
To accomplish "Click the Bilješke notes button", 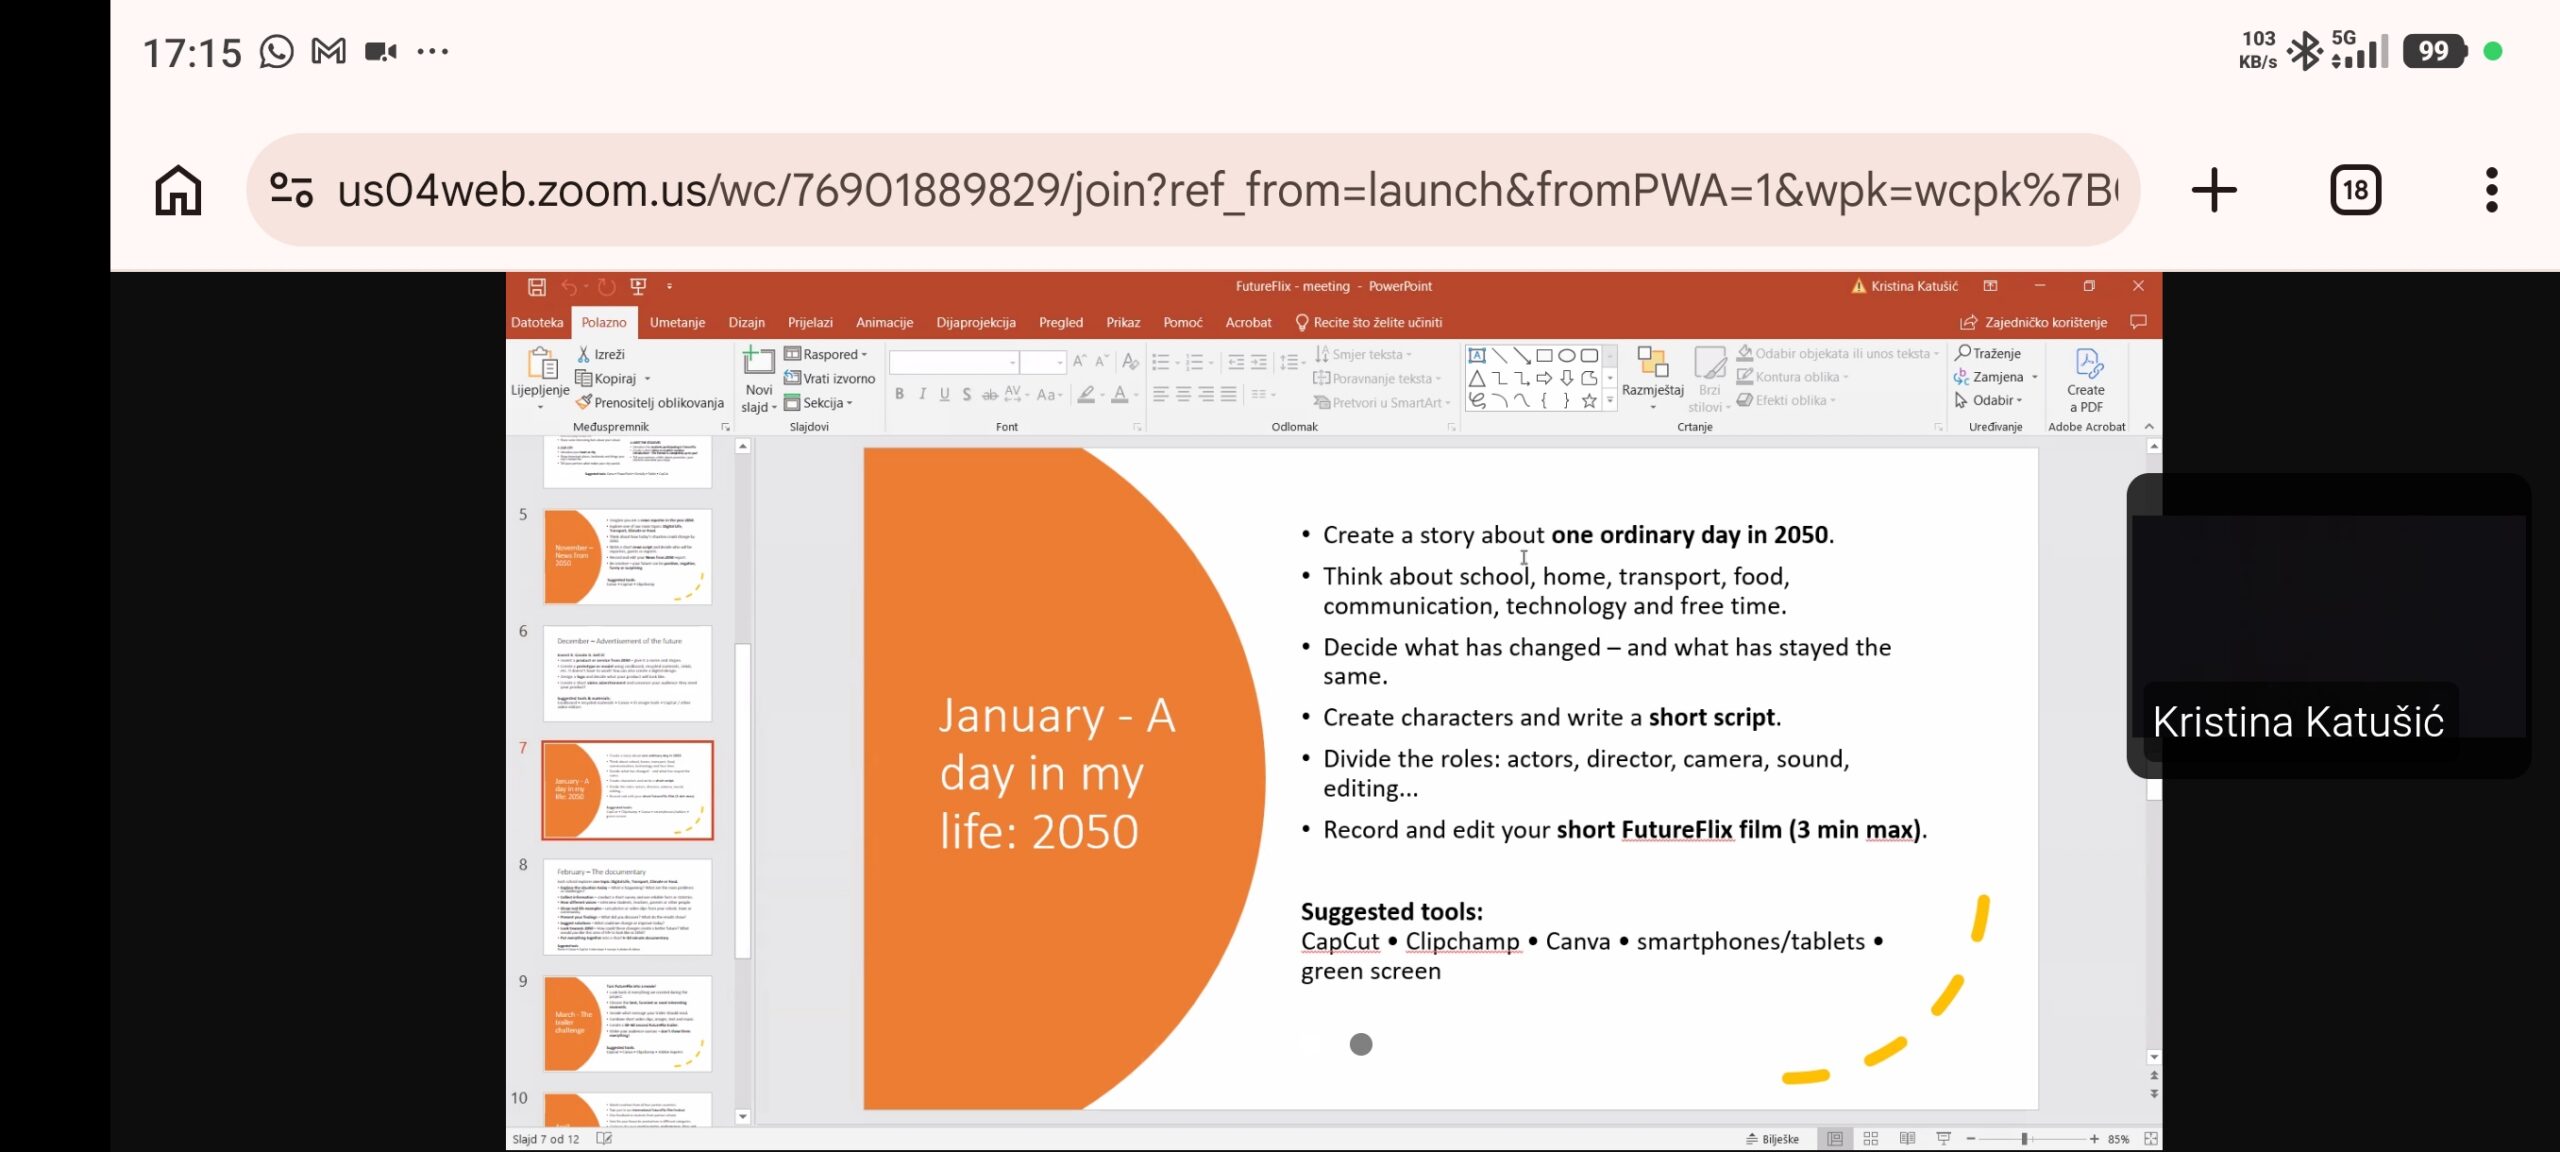I will (x=1773, y=1139).
